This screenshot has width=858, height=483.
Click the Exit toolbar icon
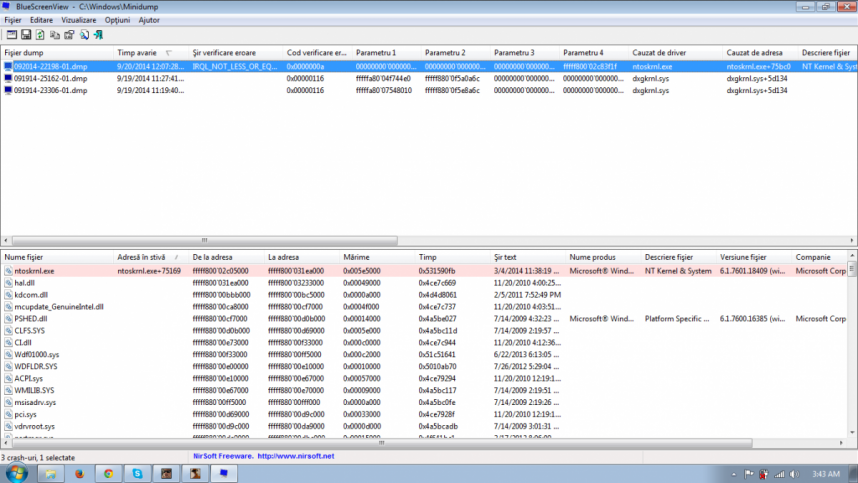point(97,35)
